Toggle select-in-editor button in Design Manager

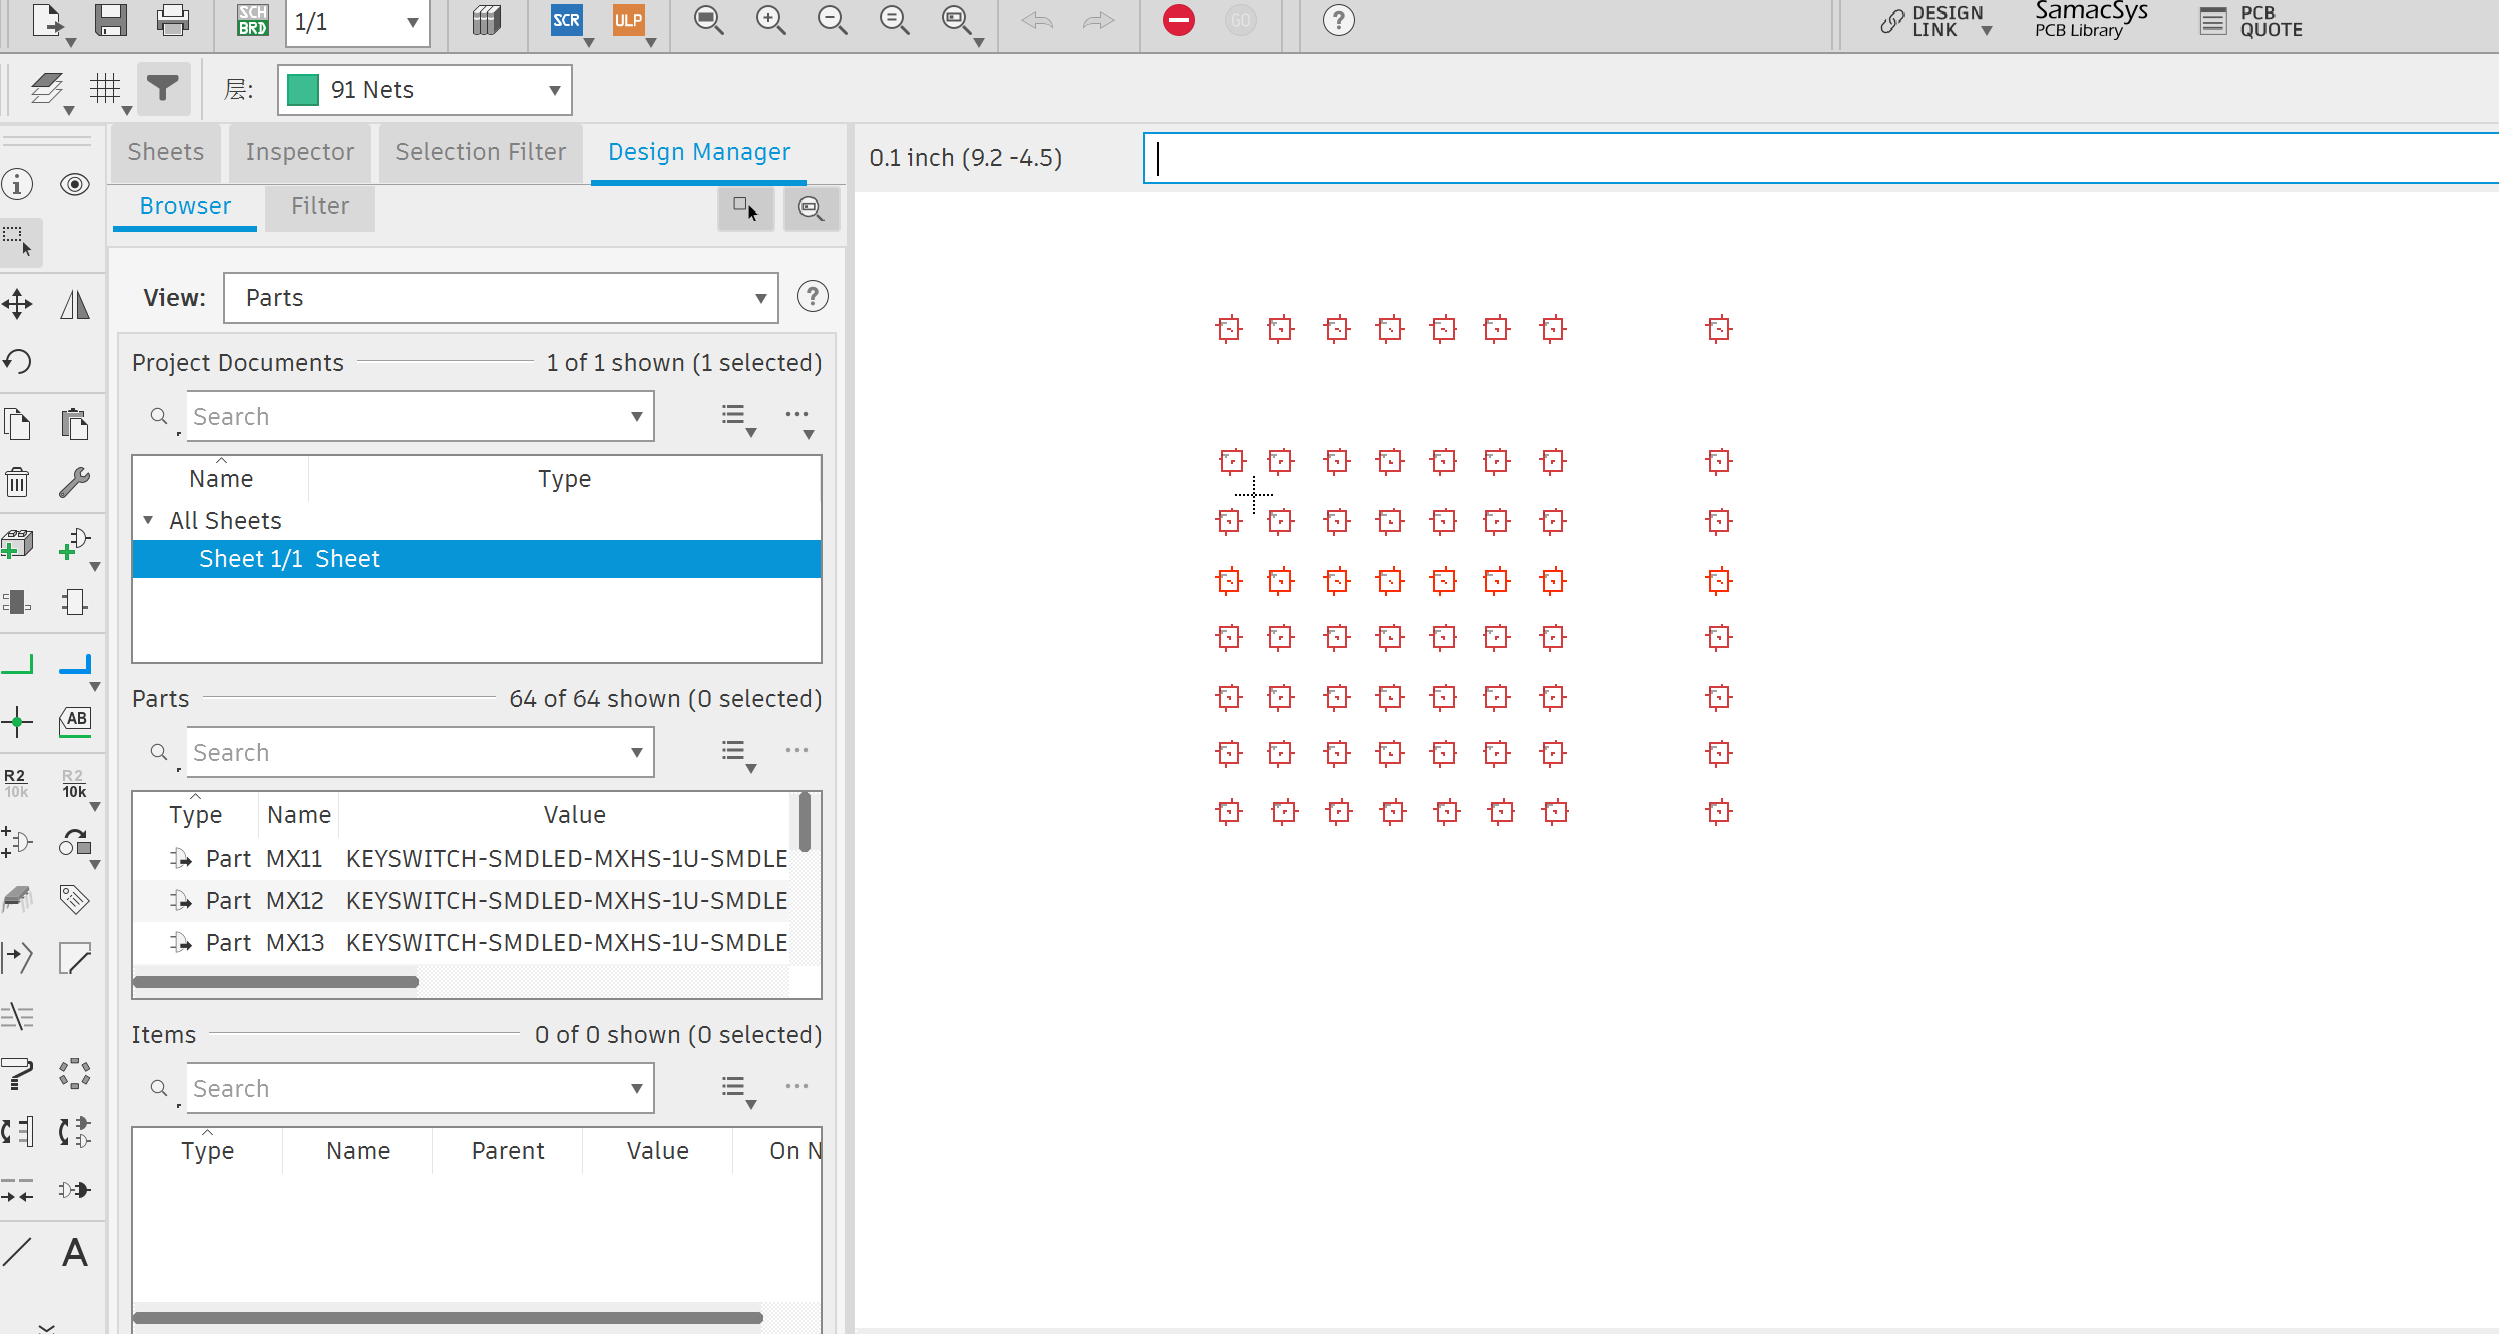pos(746,208)
